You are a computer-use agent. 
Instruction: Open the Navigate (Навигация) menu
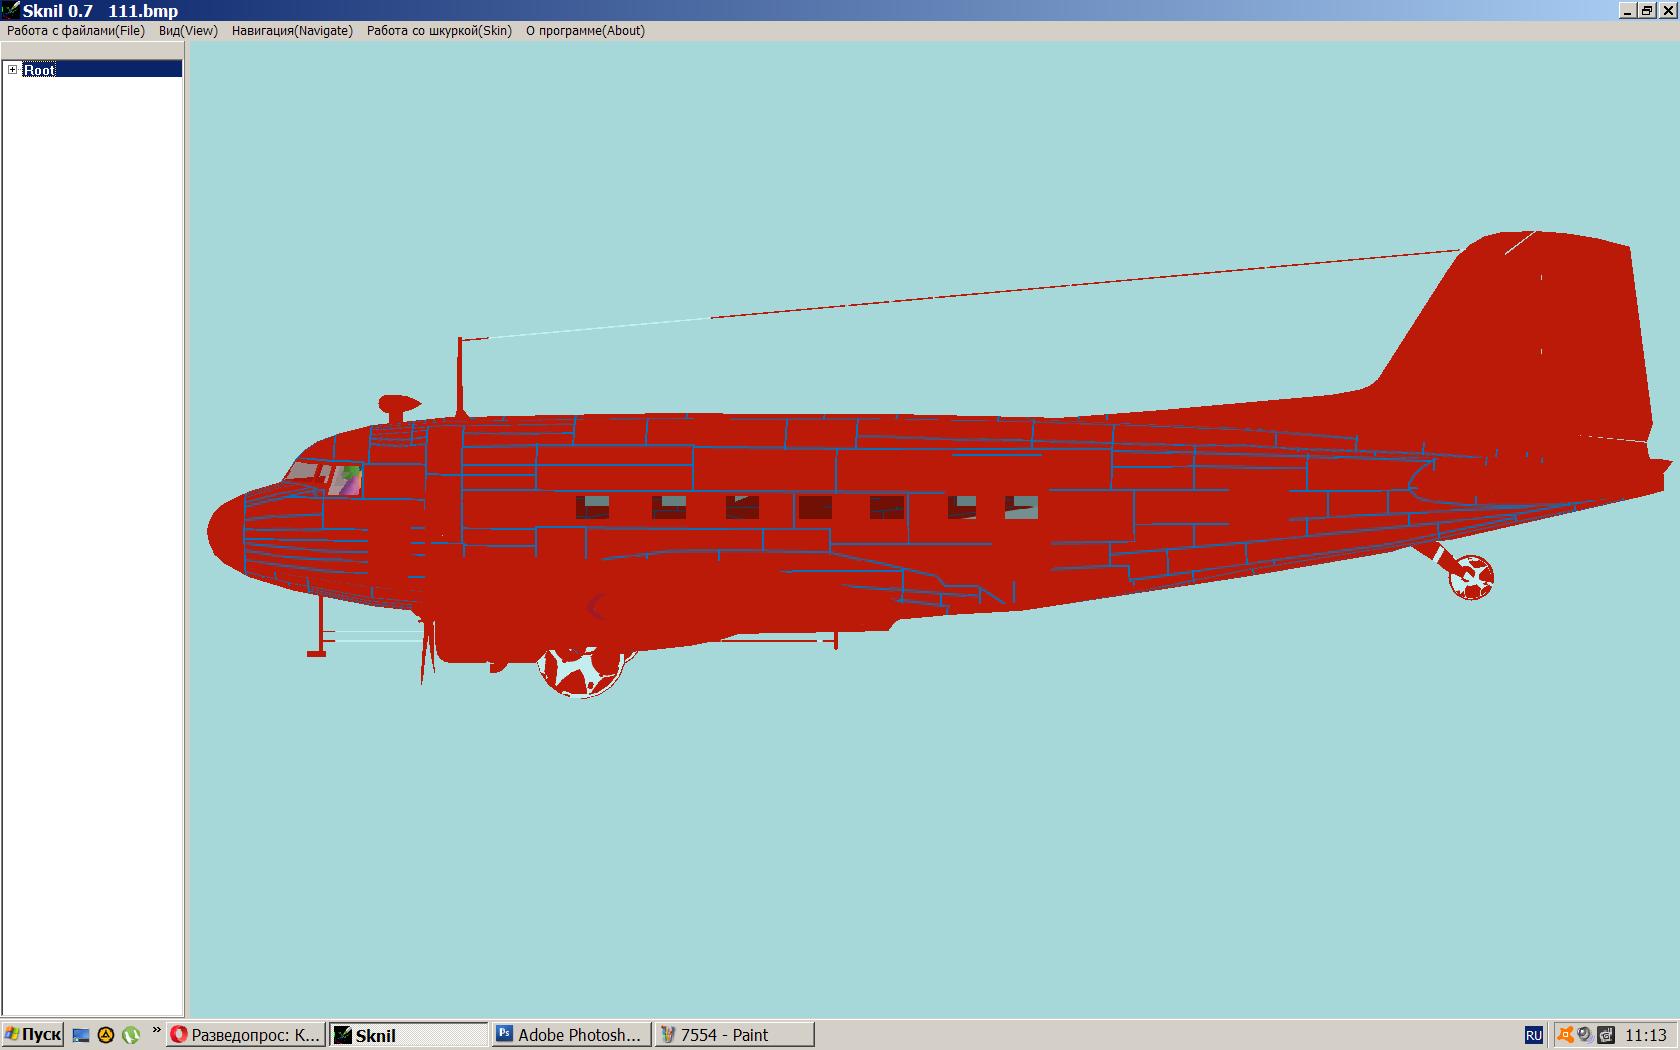[292, 31]
